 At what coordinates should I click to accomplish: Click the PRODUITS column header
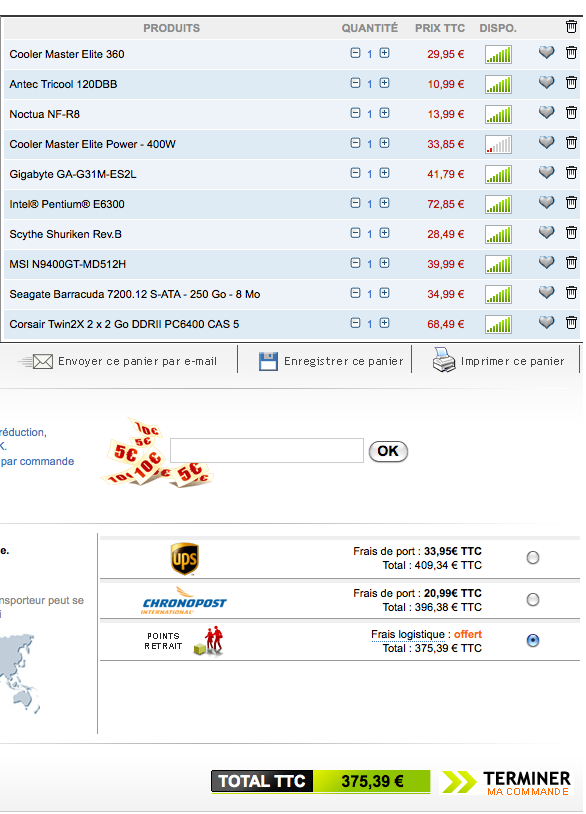click(x=171, y=28)
